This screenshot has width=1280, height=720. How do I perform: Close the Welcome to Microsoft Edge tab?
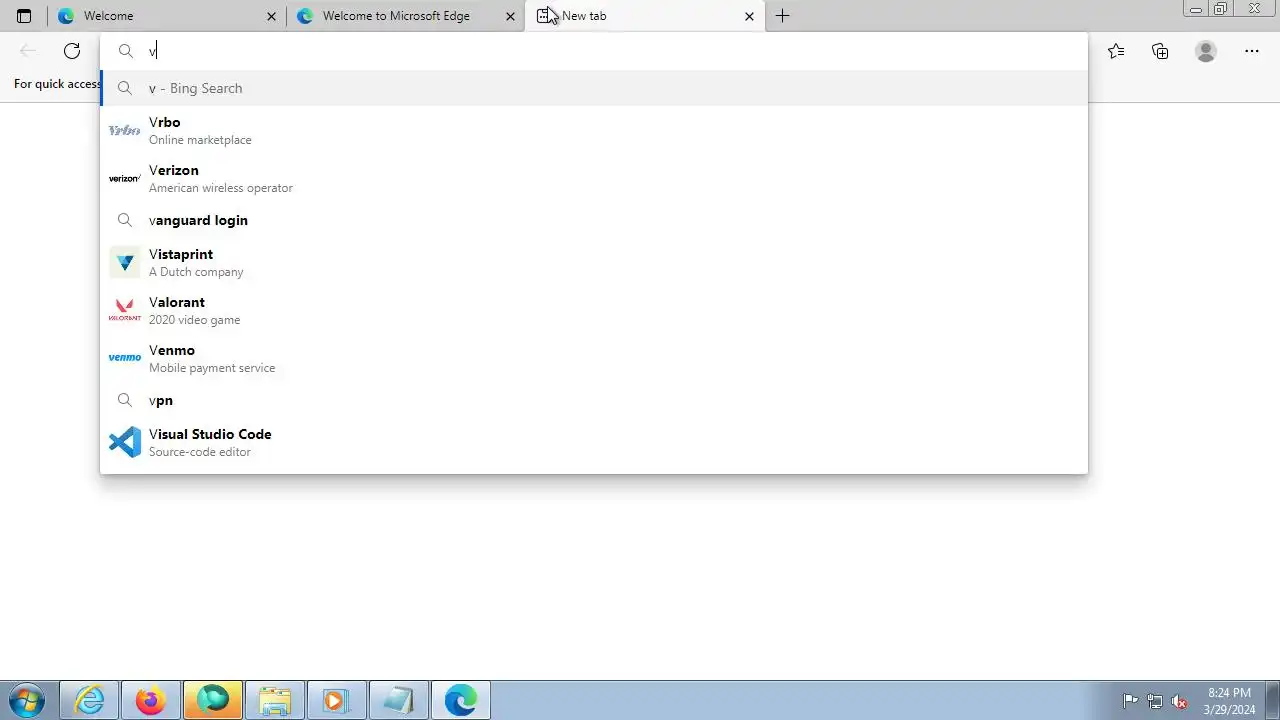coord(510,16)
